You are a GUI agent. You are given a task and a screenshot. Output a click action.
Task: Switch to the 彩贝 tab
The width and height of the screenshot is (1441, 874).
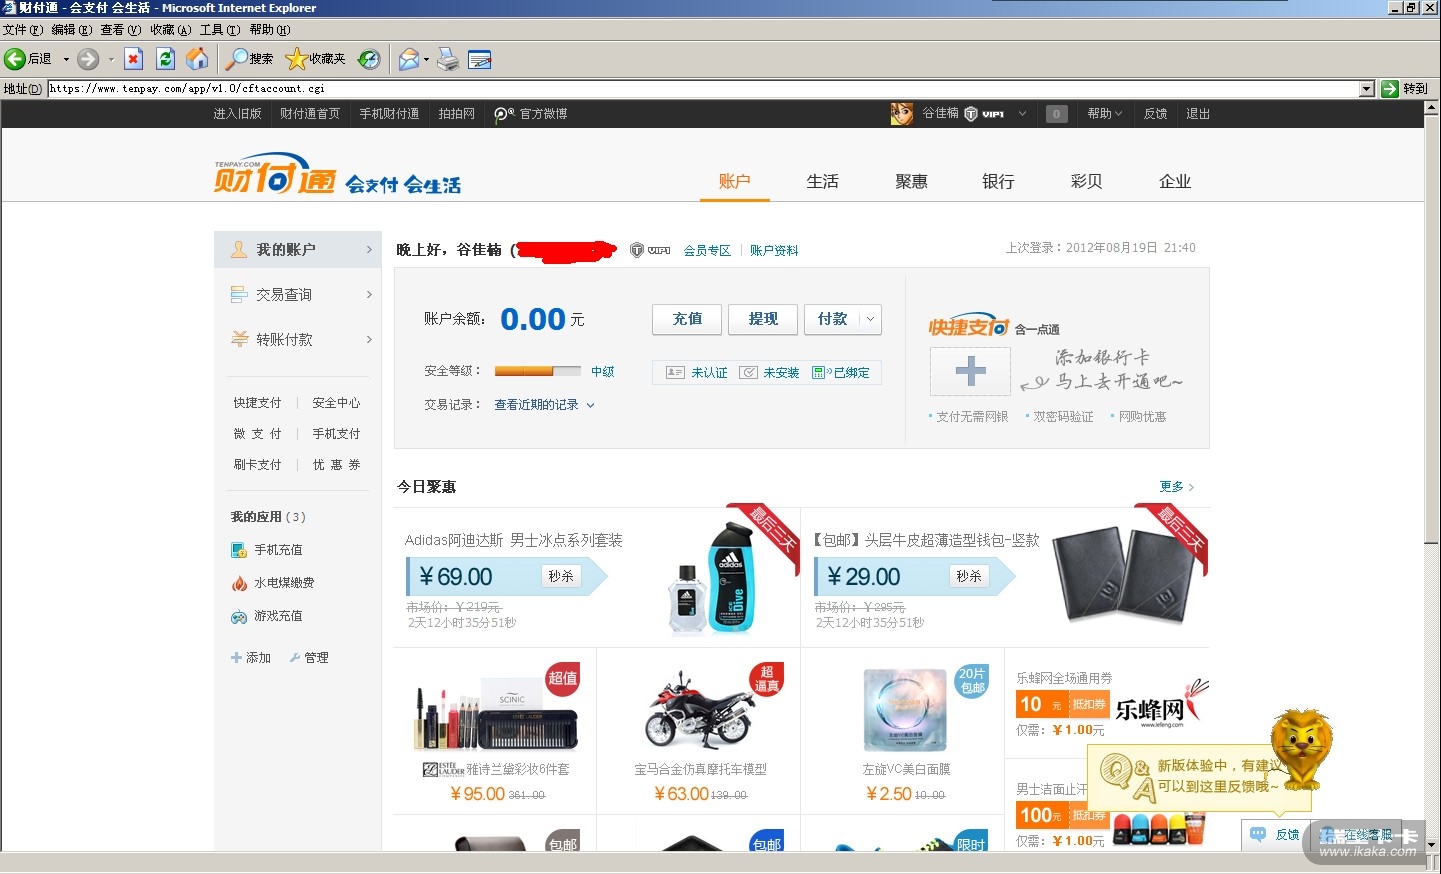1086,181
